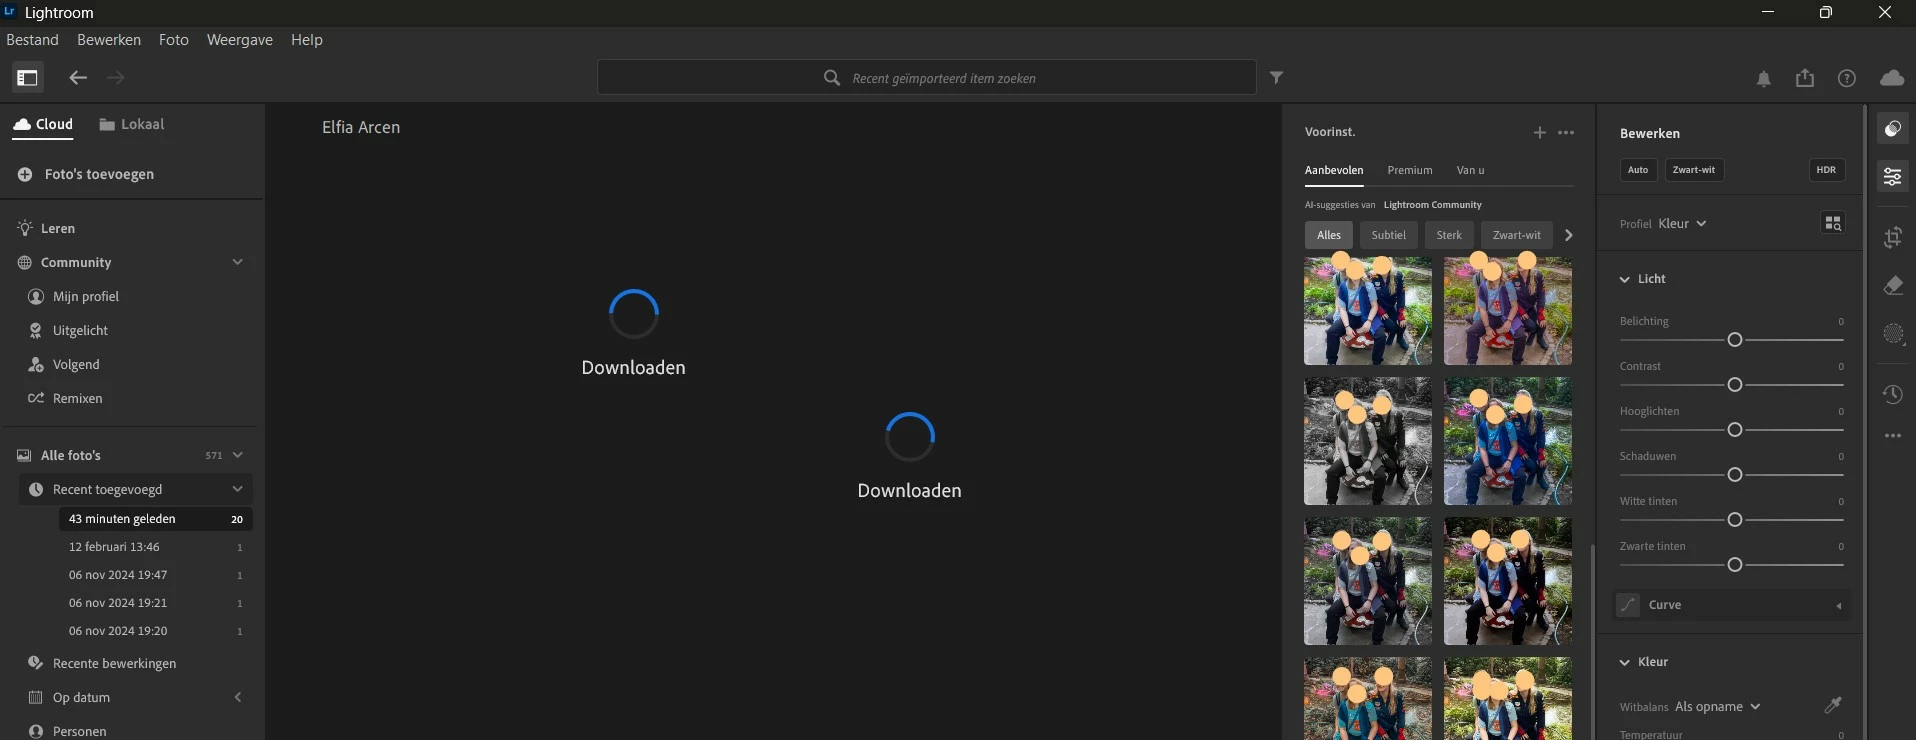Click Foto's toevoegen plus icon

[25, 174]
